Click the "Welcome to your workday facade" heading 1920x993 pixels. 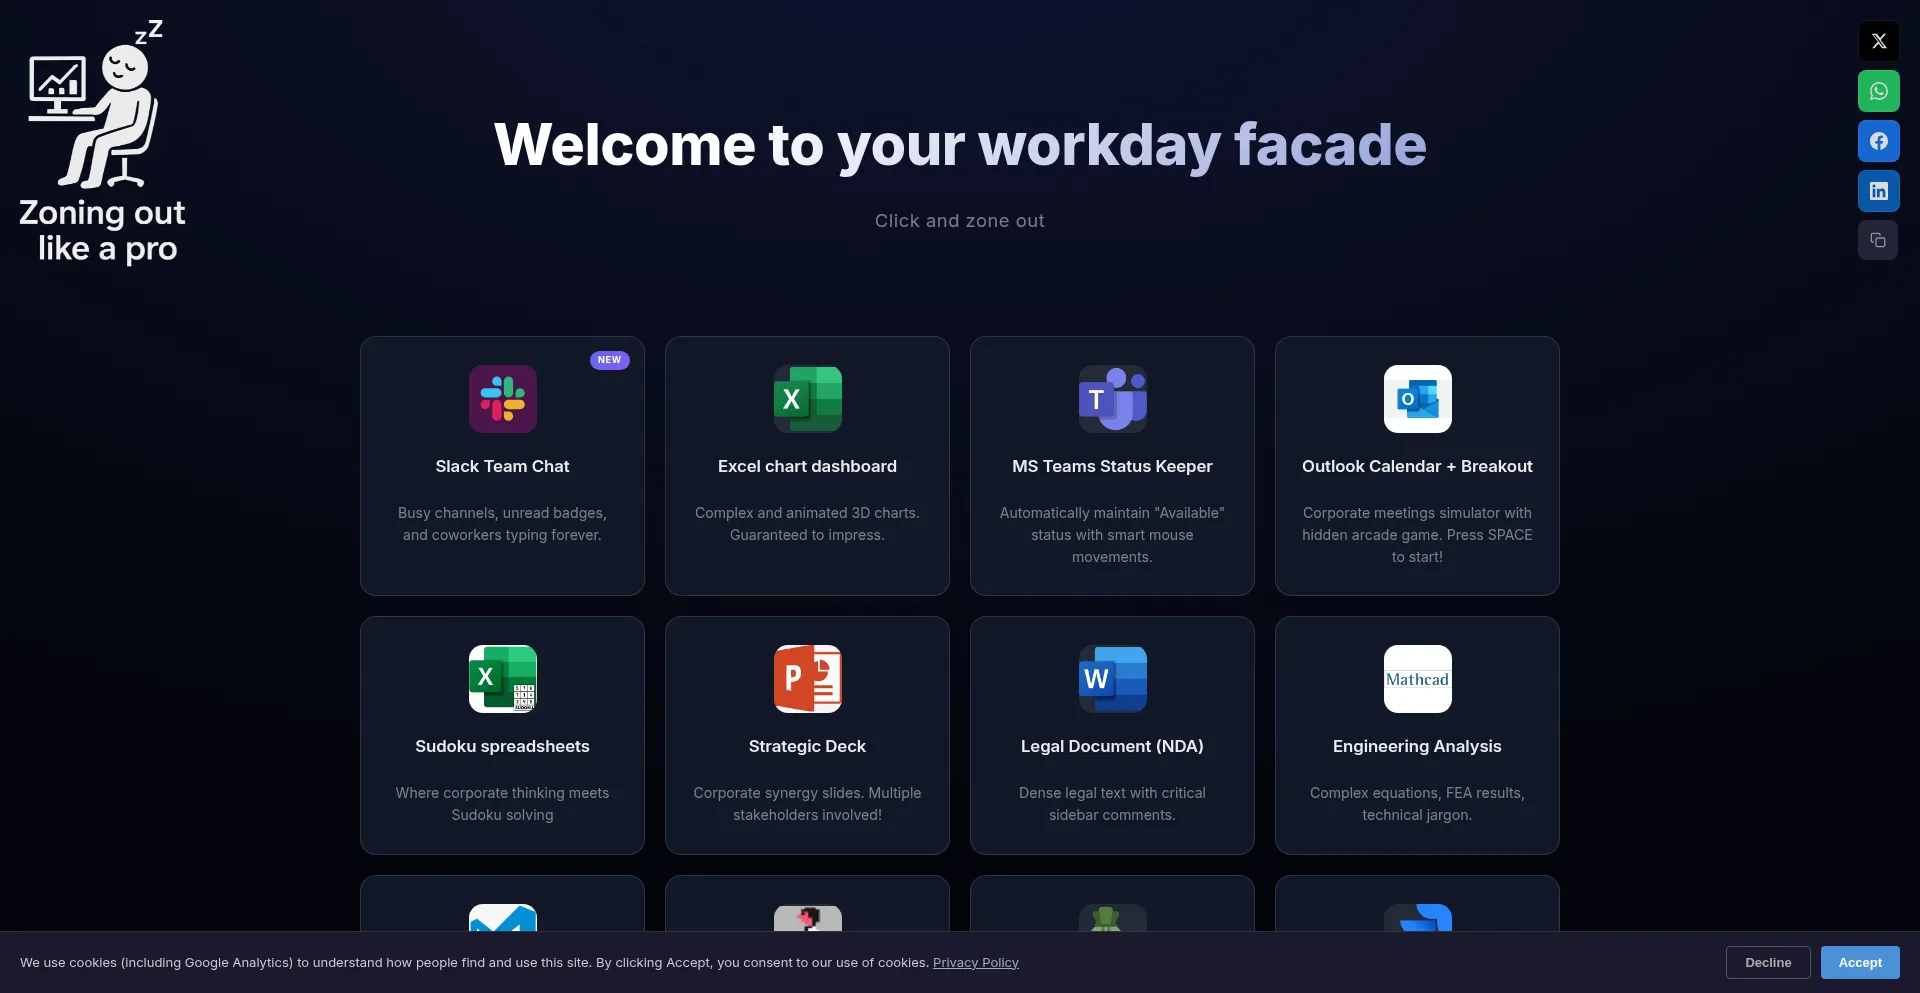[x=960, y=145]
